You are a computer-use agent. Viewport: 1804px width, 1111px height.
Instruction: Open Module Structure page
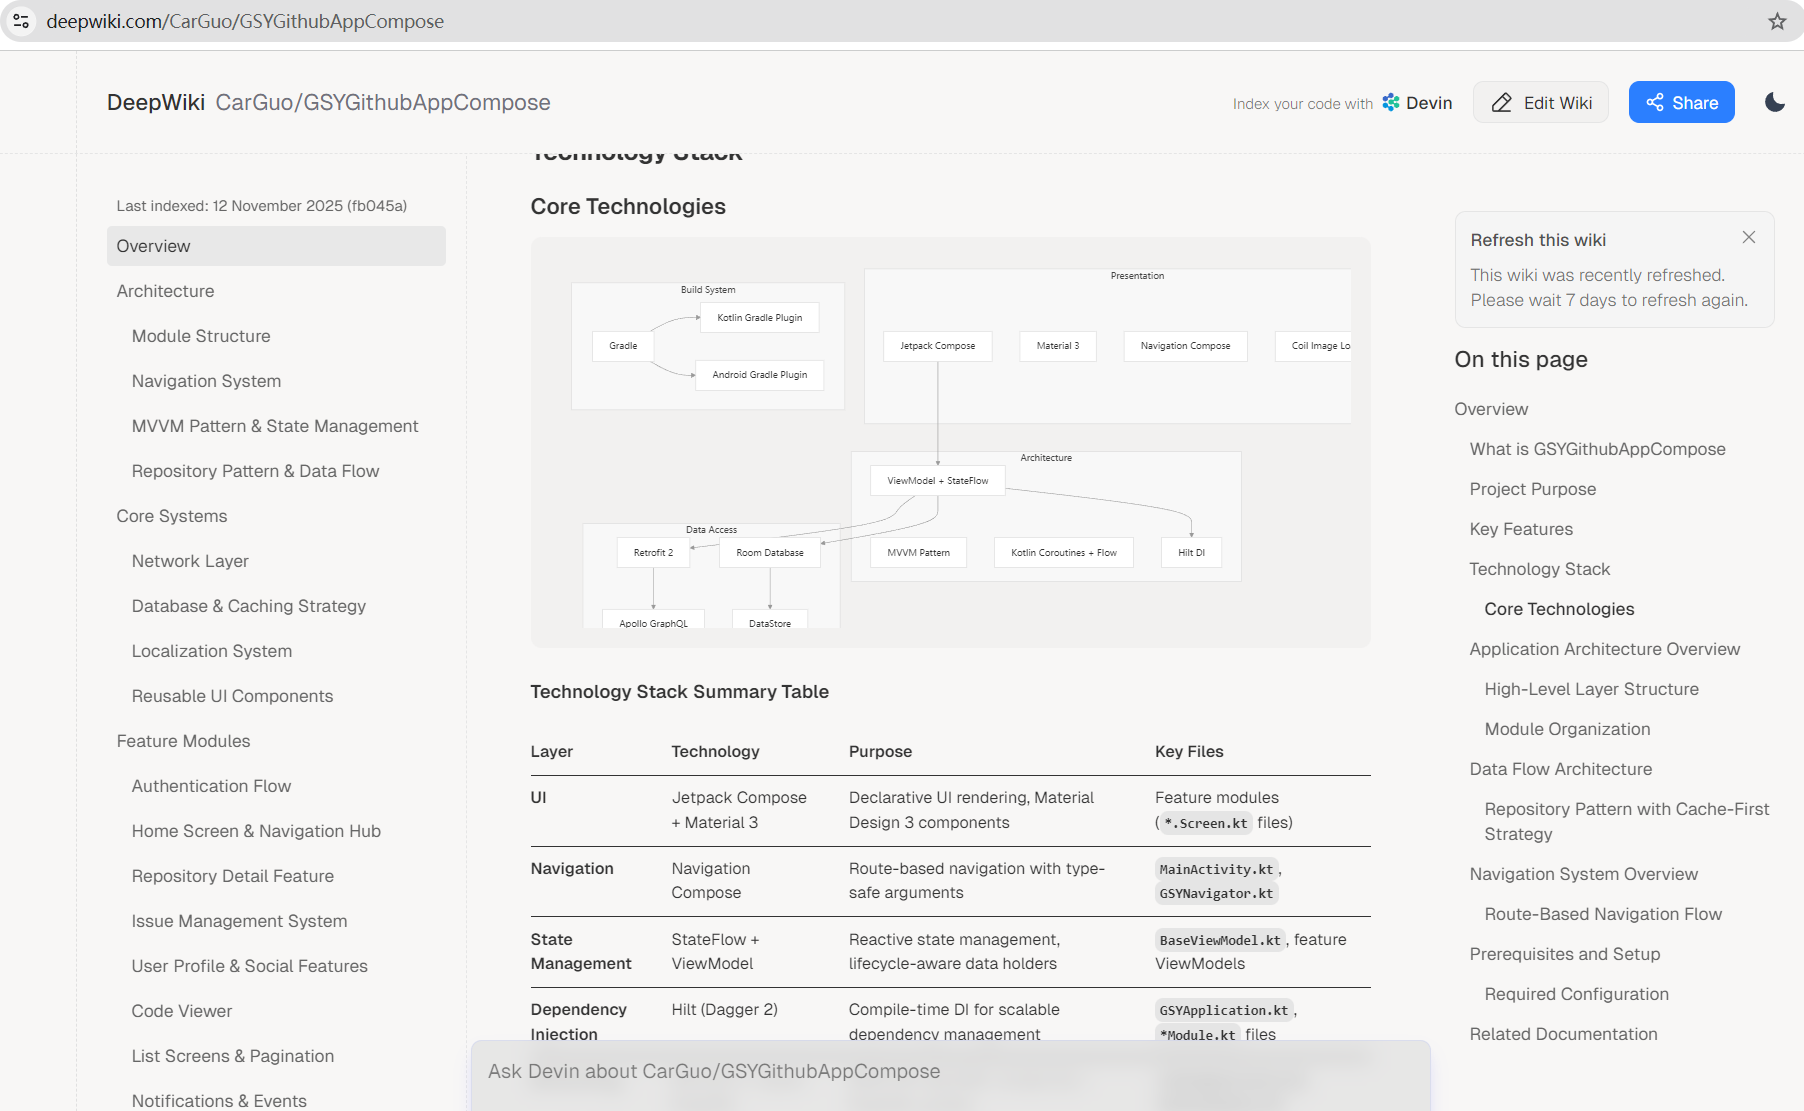[x=201, y=336]
